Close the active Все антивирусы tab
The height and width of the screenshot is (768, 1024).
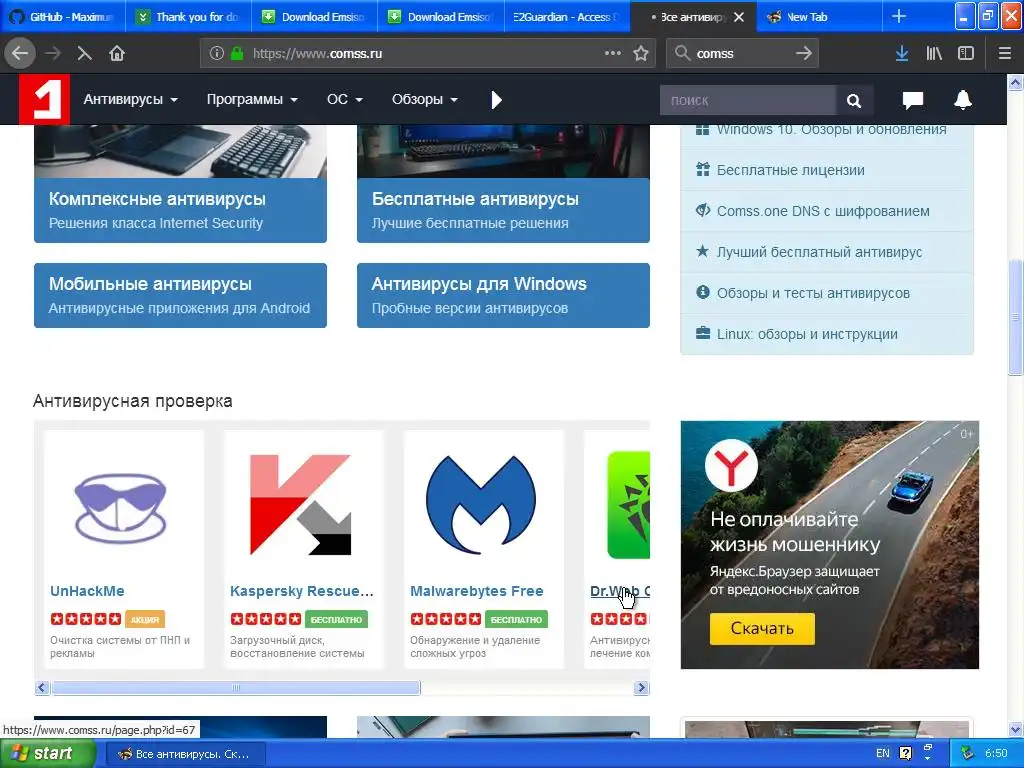[739, 17]
